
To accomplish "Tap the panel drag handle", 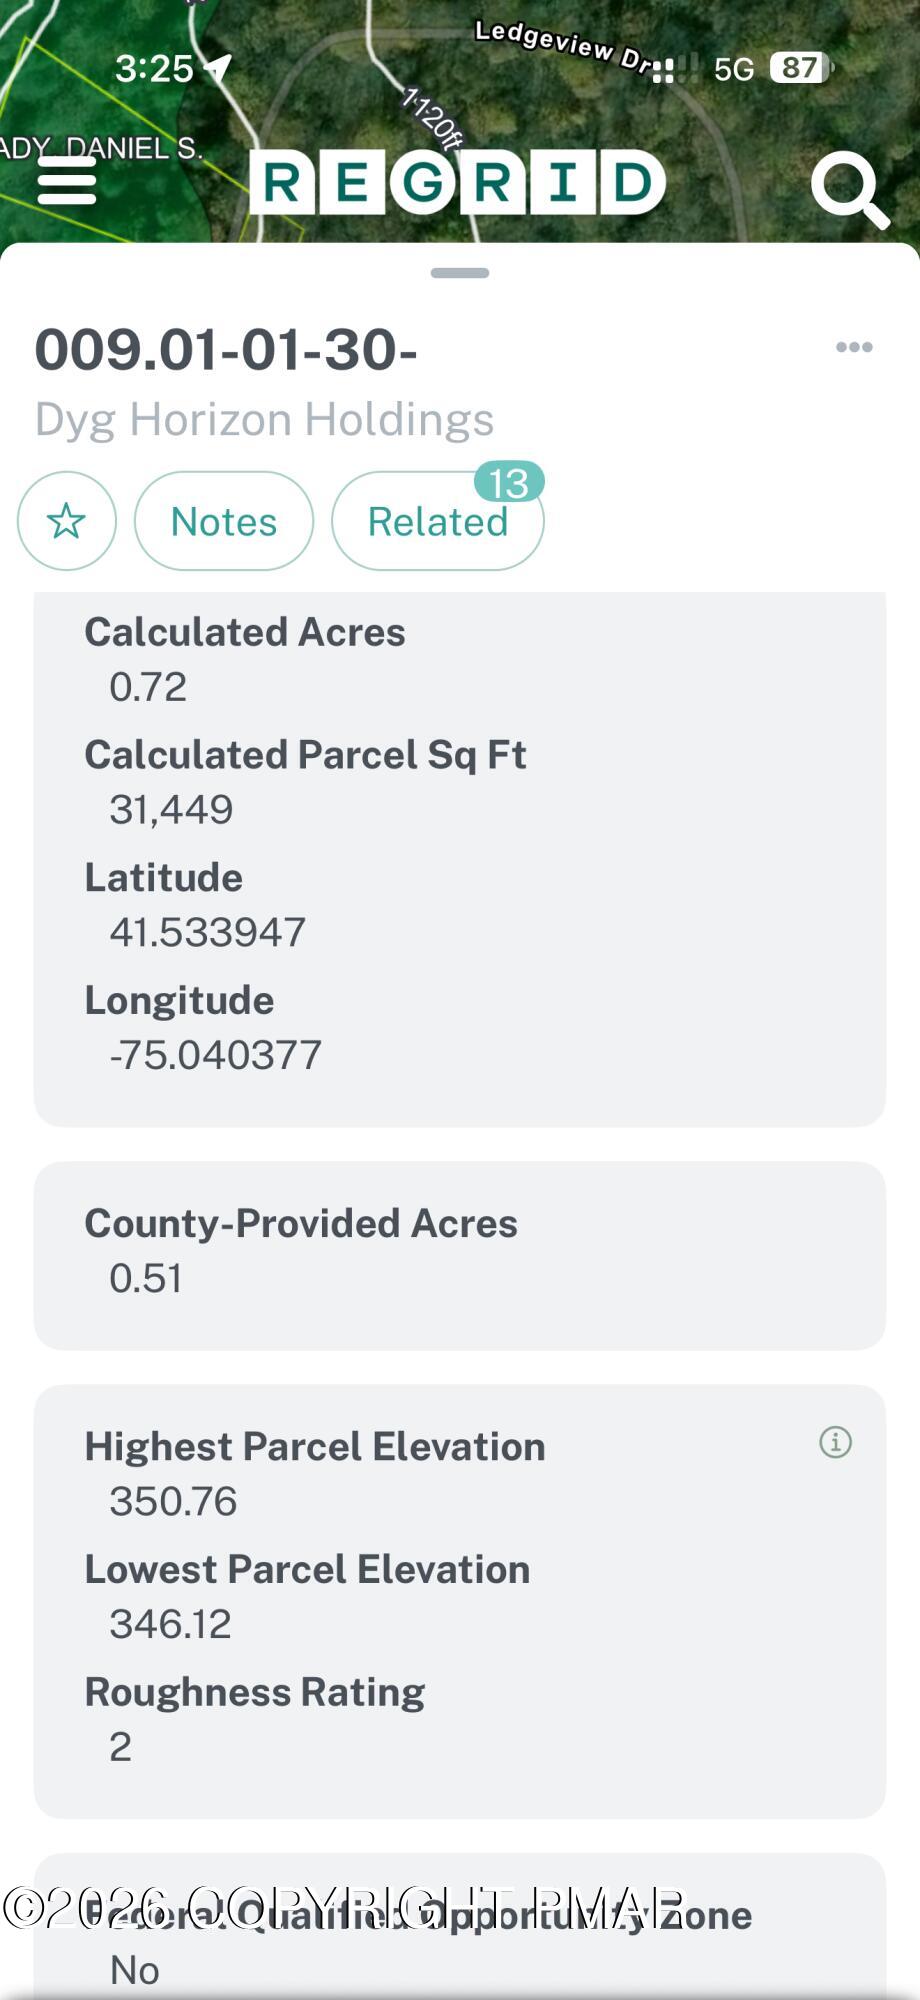I will [x=460, y=273].
